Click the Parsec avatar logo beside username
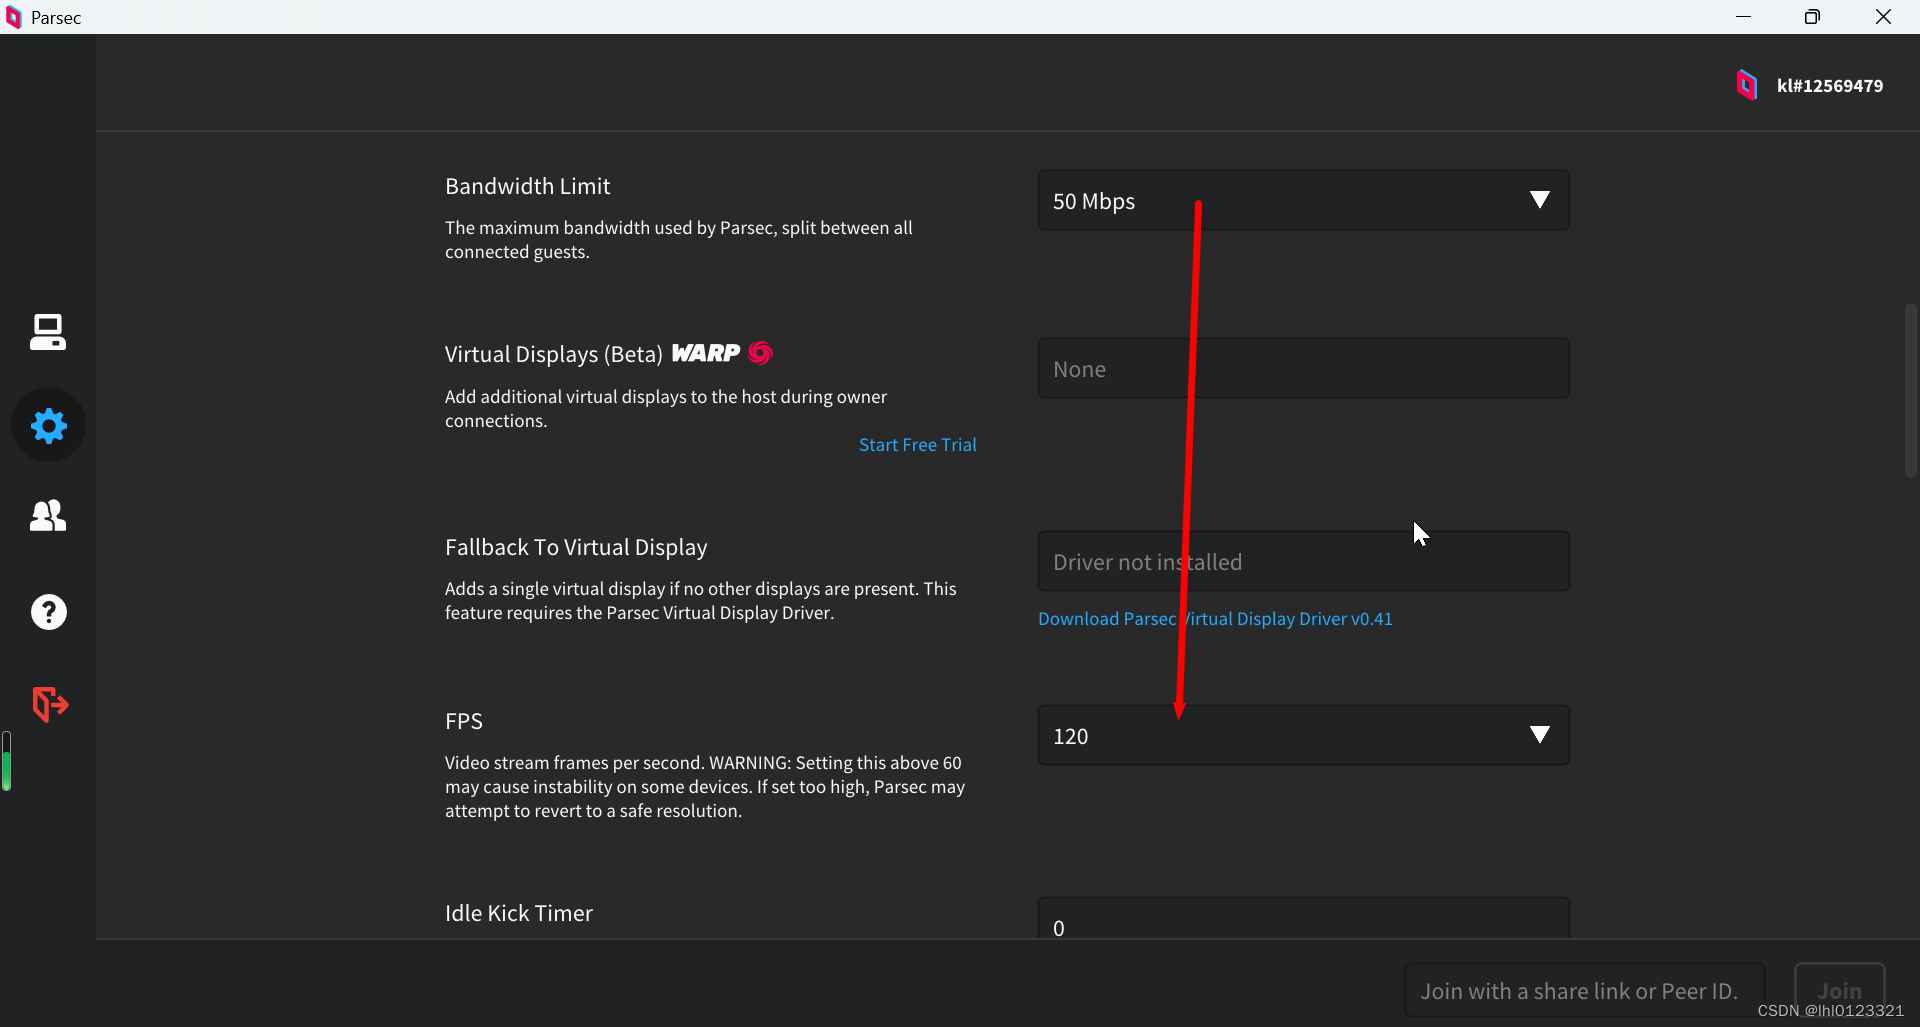 tap(1747, 85)
